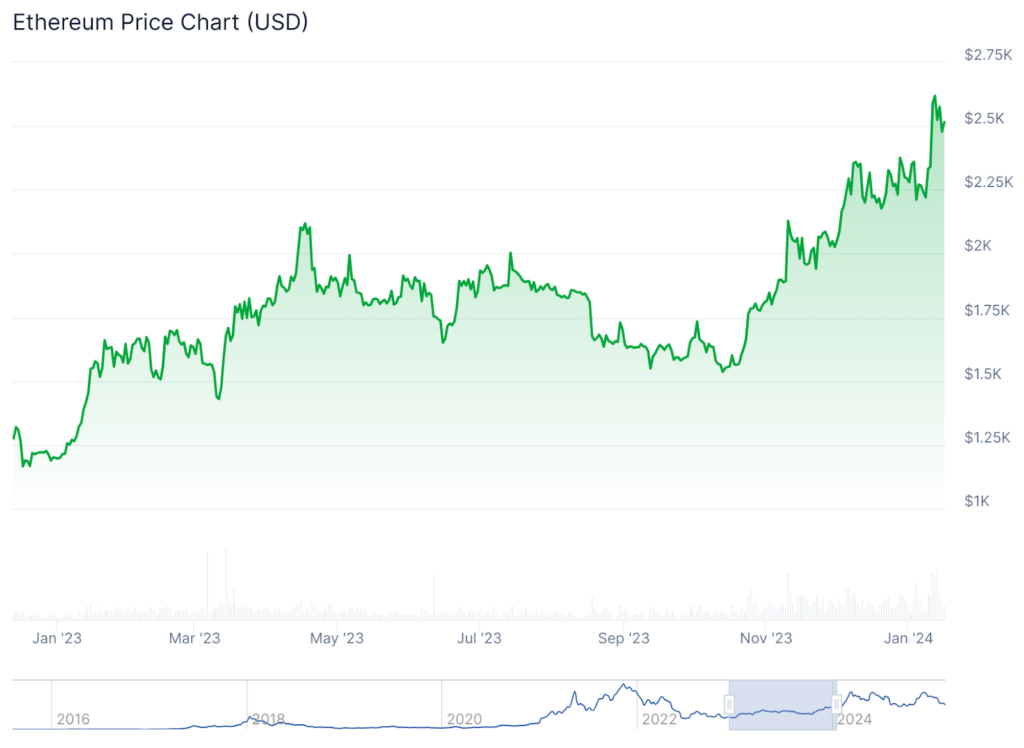Click the Ethereum Price Chart (USD) title
Screen dimensions: 1024x748
click(160, 23)
